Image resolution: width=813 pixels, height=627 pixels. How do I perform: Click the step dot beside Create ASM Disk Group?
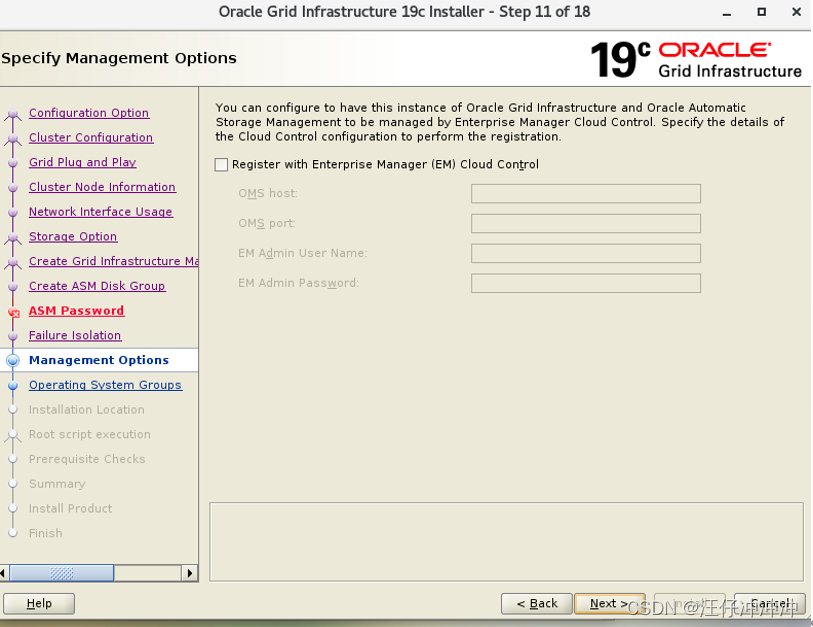(13, 286)
